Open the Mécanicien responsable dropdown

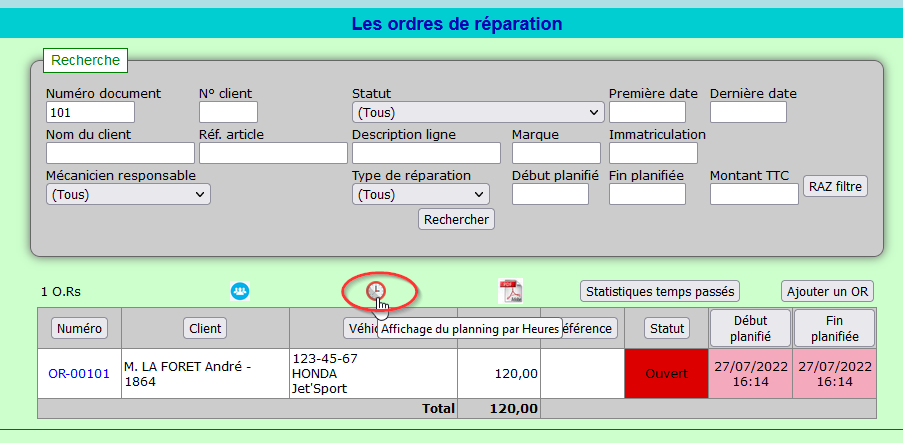(x=128, y=194)
